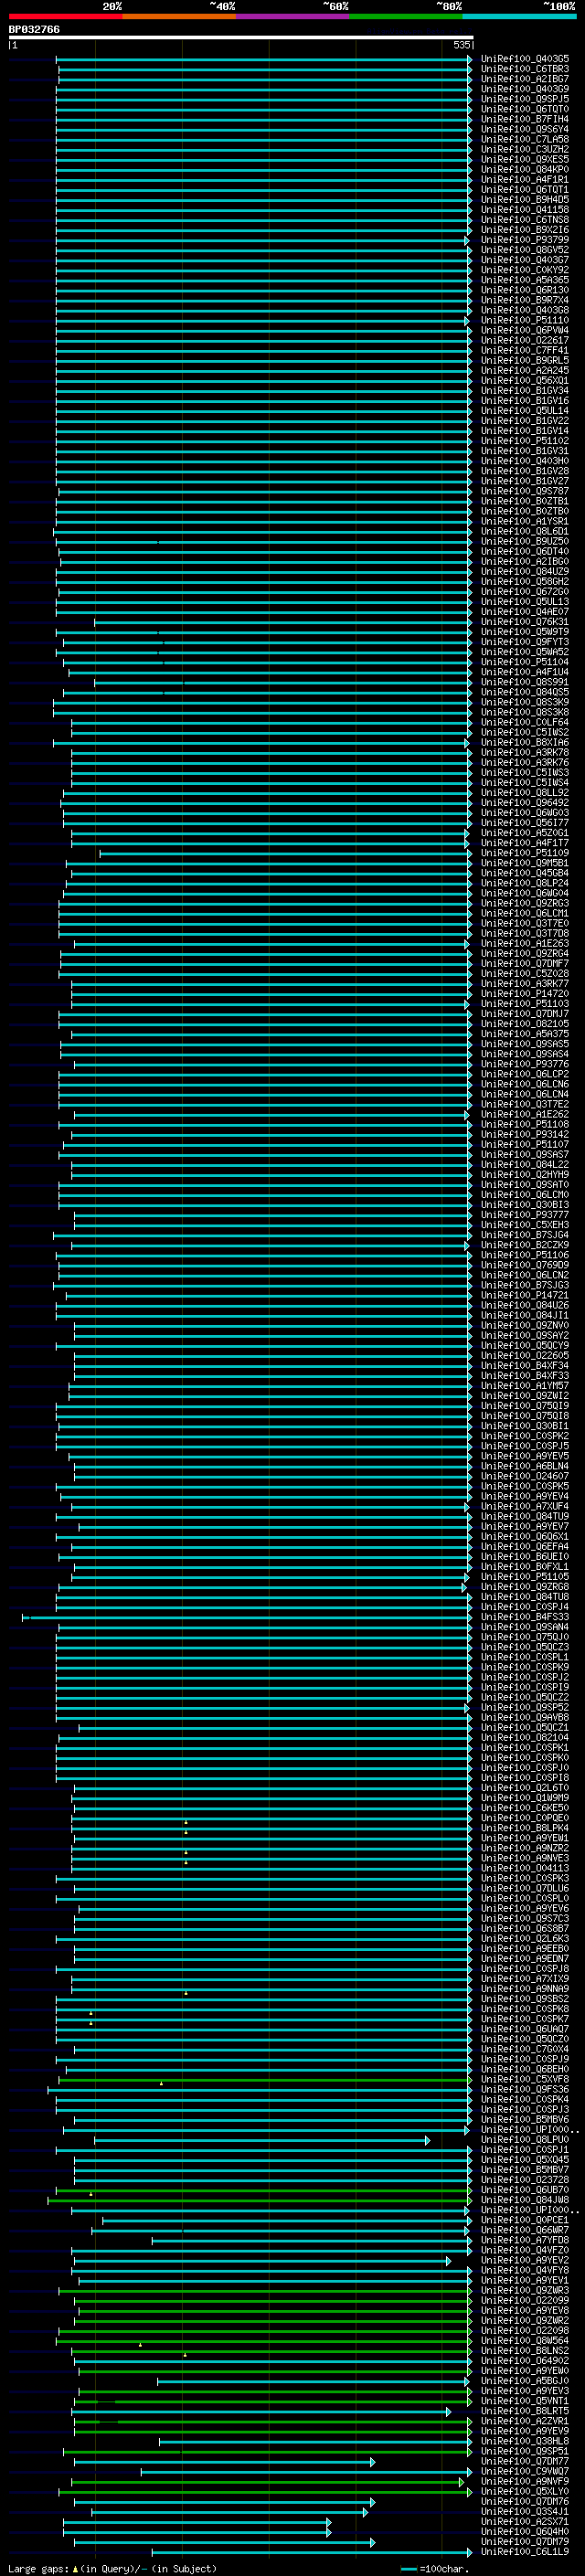585x2576 pixels.
Task: Select hit UniRef100_C5XEH3
Action: pos(524,1225)
